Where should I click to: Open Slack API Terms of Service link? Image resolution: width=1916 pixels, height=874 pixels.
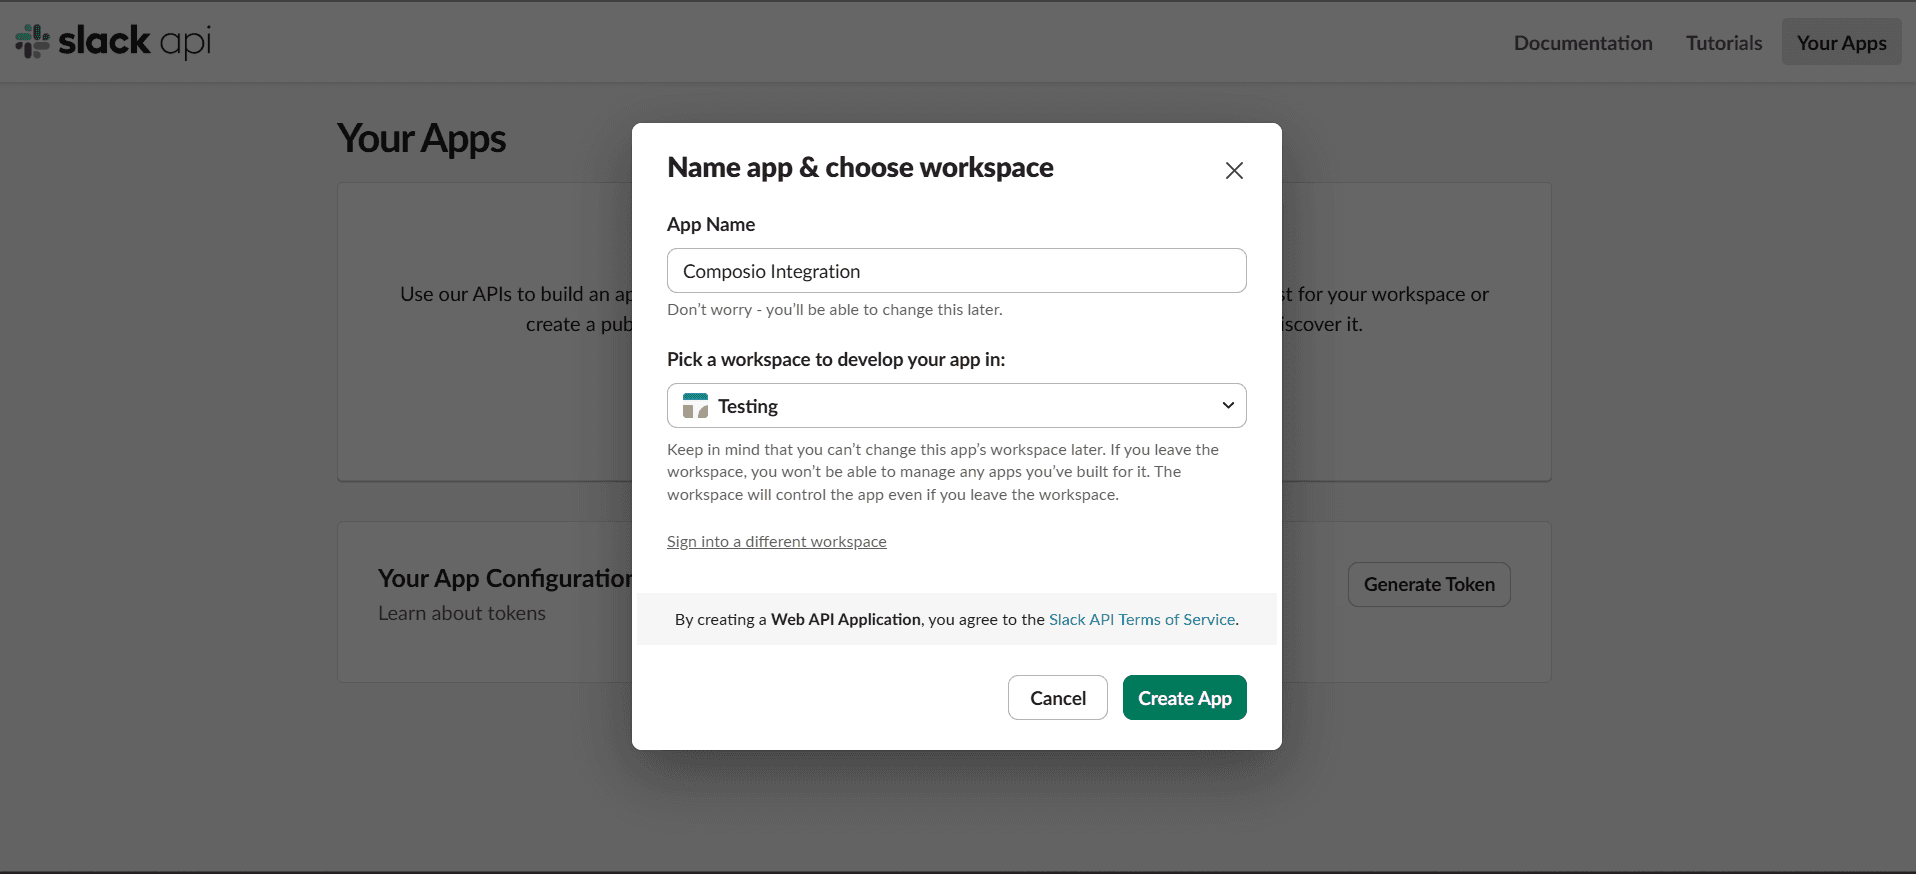pyautogui.click(x=1142, y=619)
